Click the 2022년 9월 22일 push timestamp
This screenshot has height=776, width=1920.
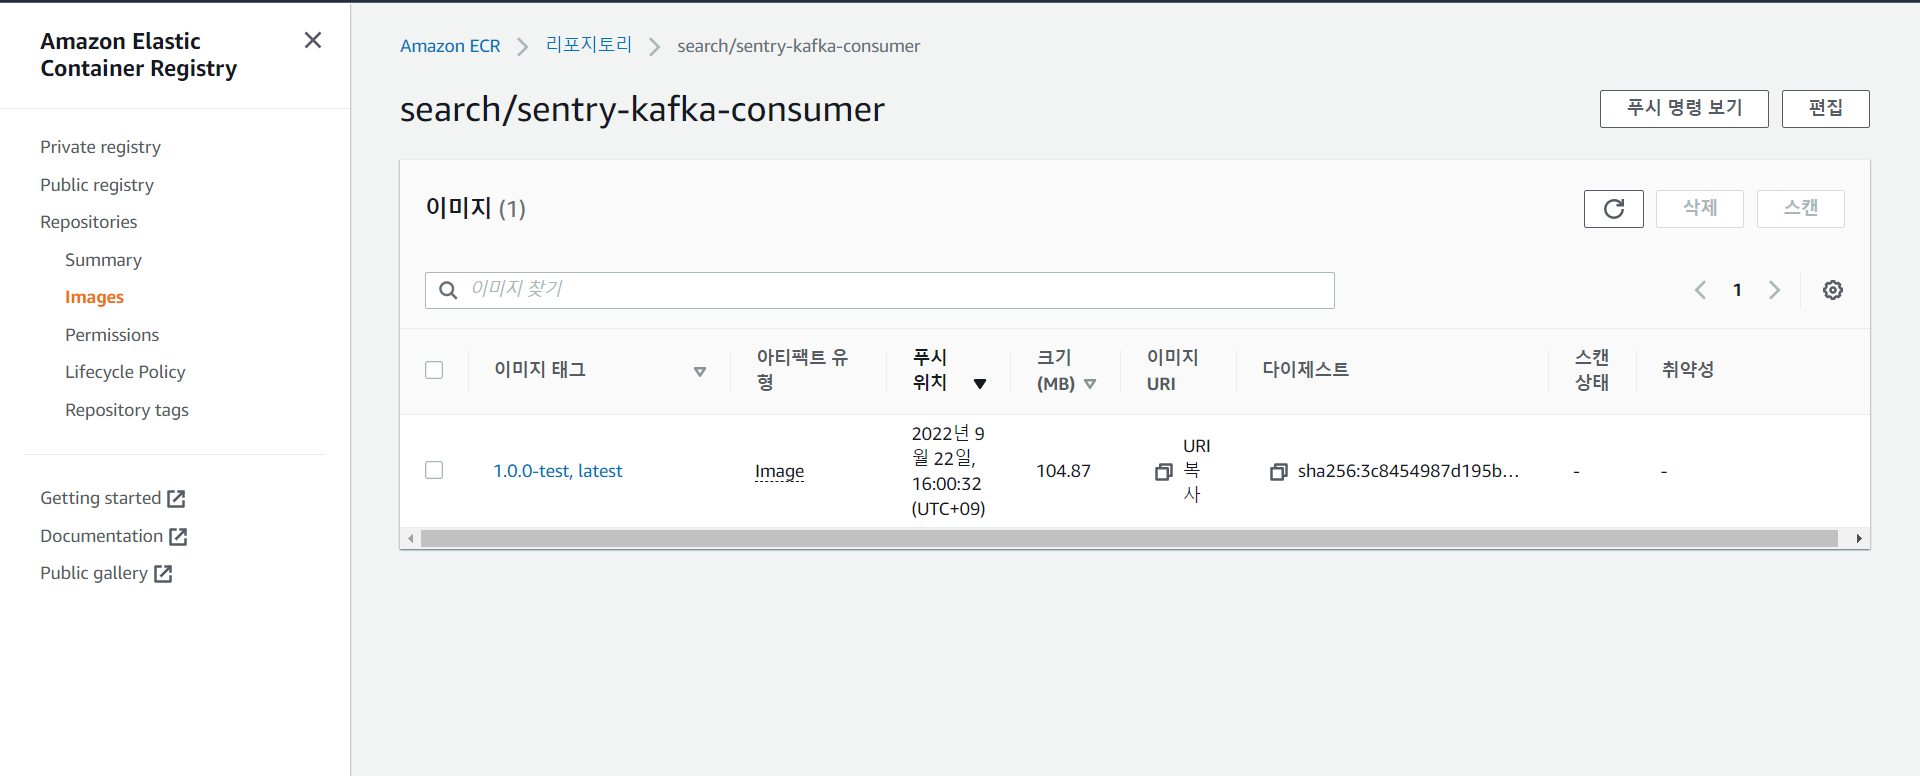tap(948, 471)
